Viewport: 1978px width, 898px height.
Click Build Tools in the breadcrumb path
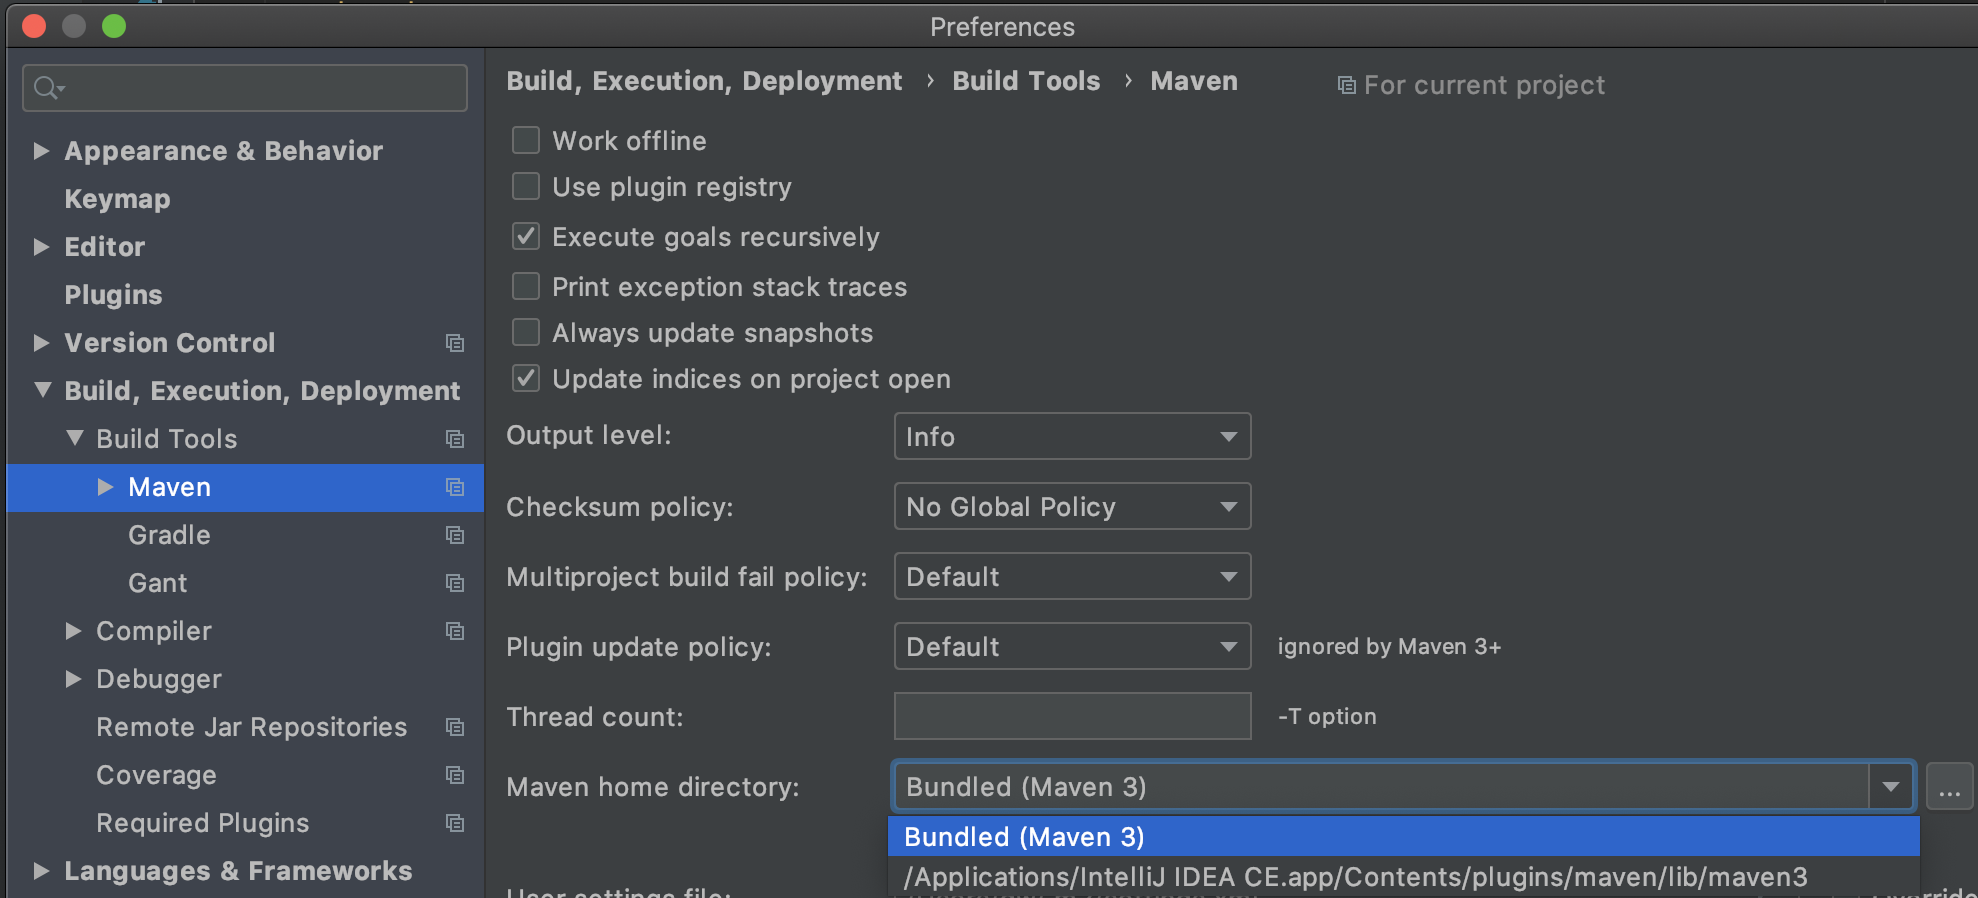1025,81
